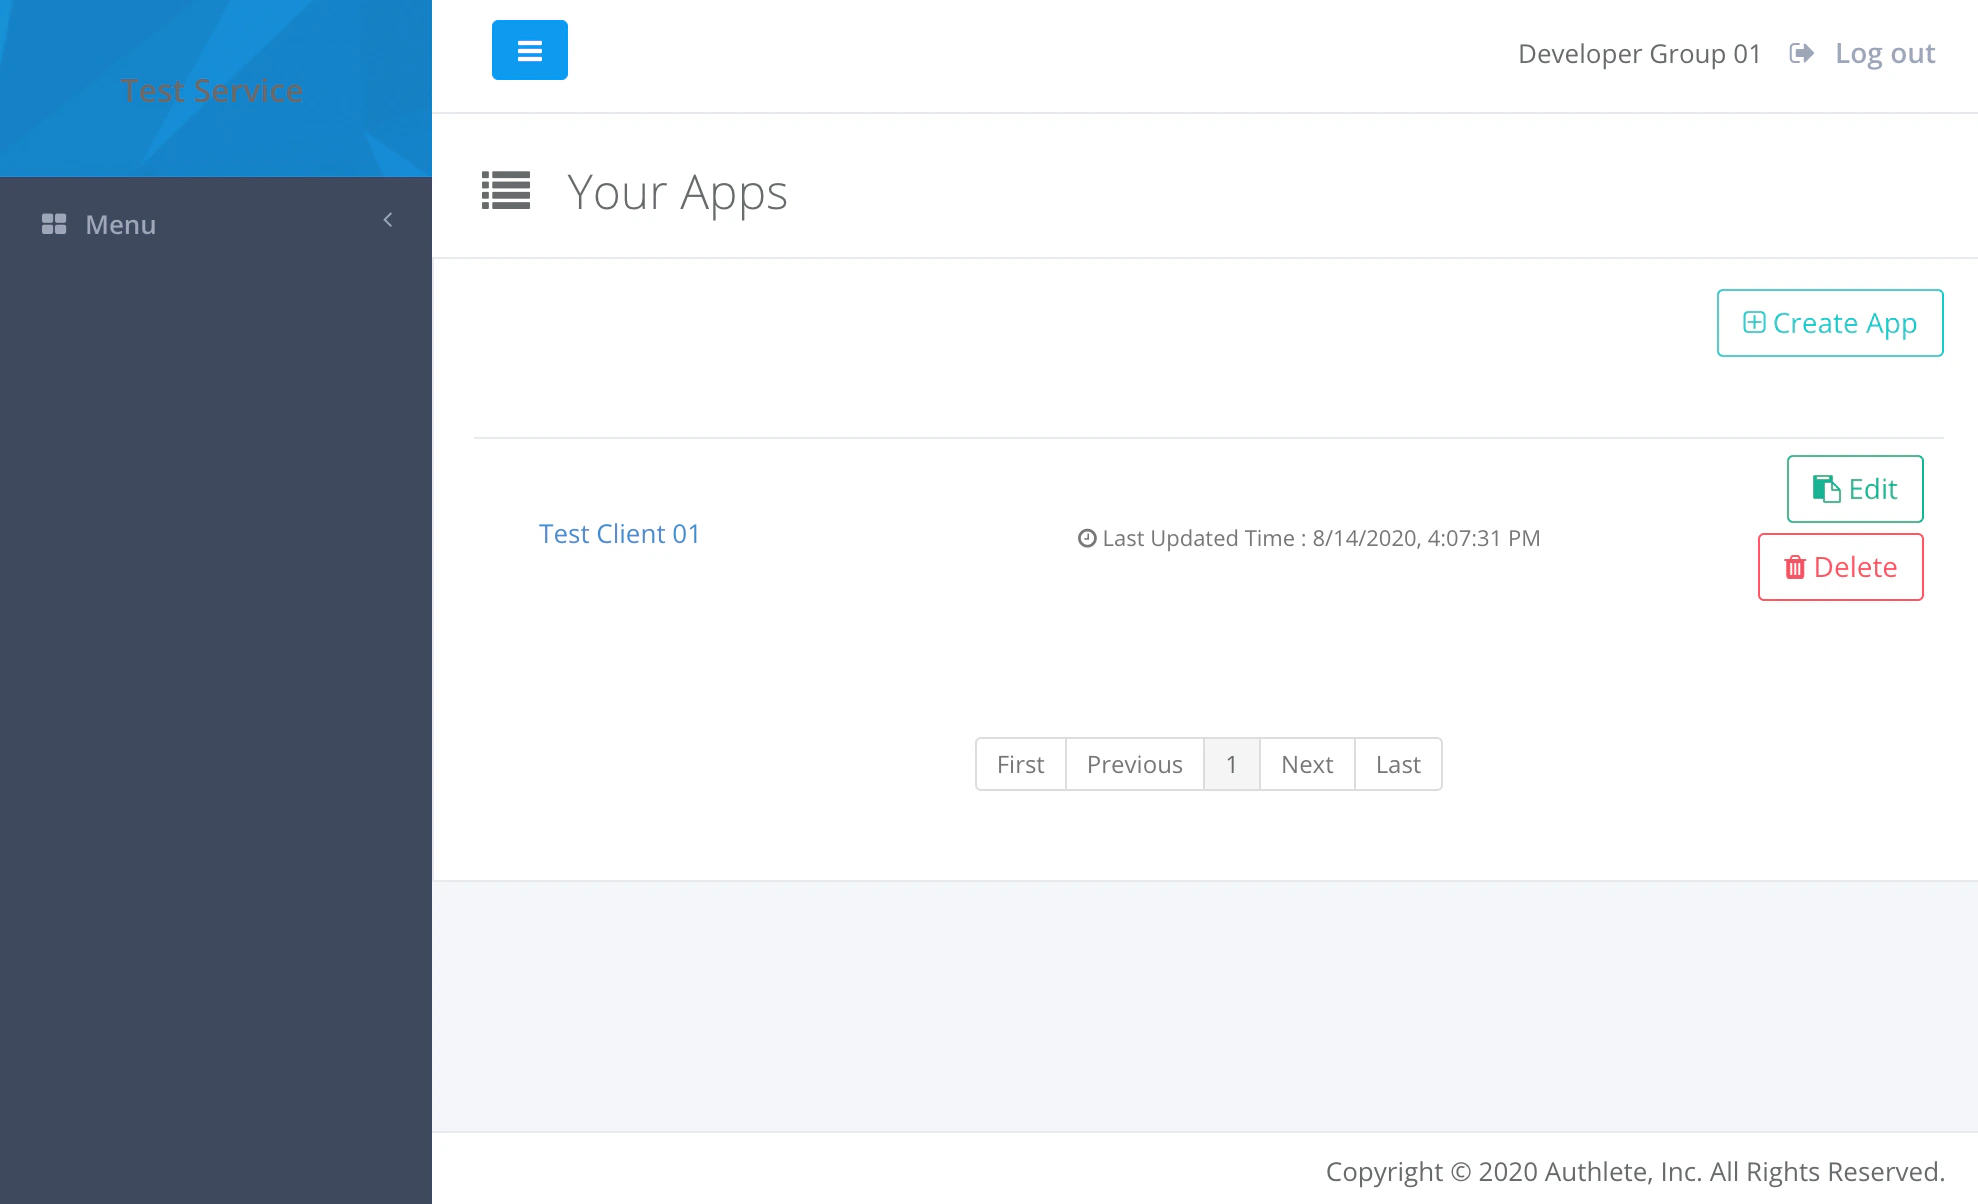
Task: Click the plus icon on Create App
Action: pyautogui.click(x=1753, y=322)
